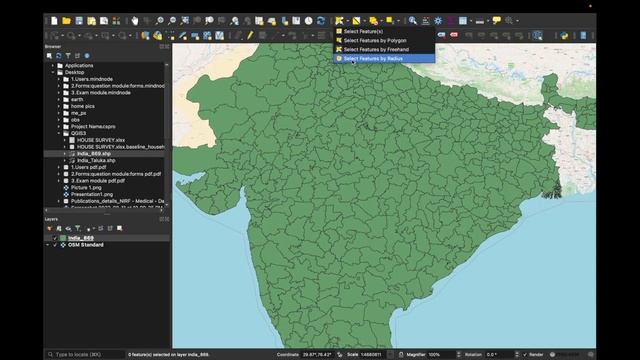Click the Coordinate value field

318,355
